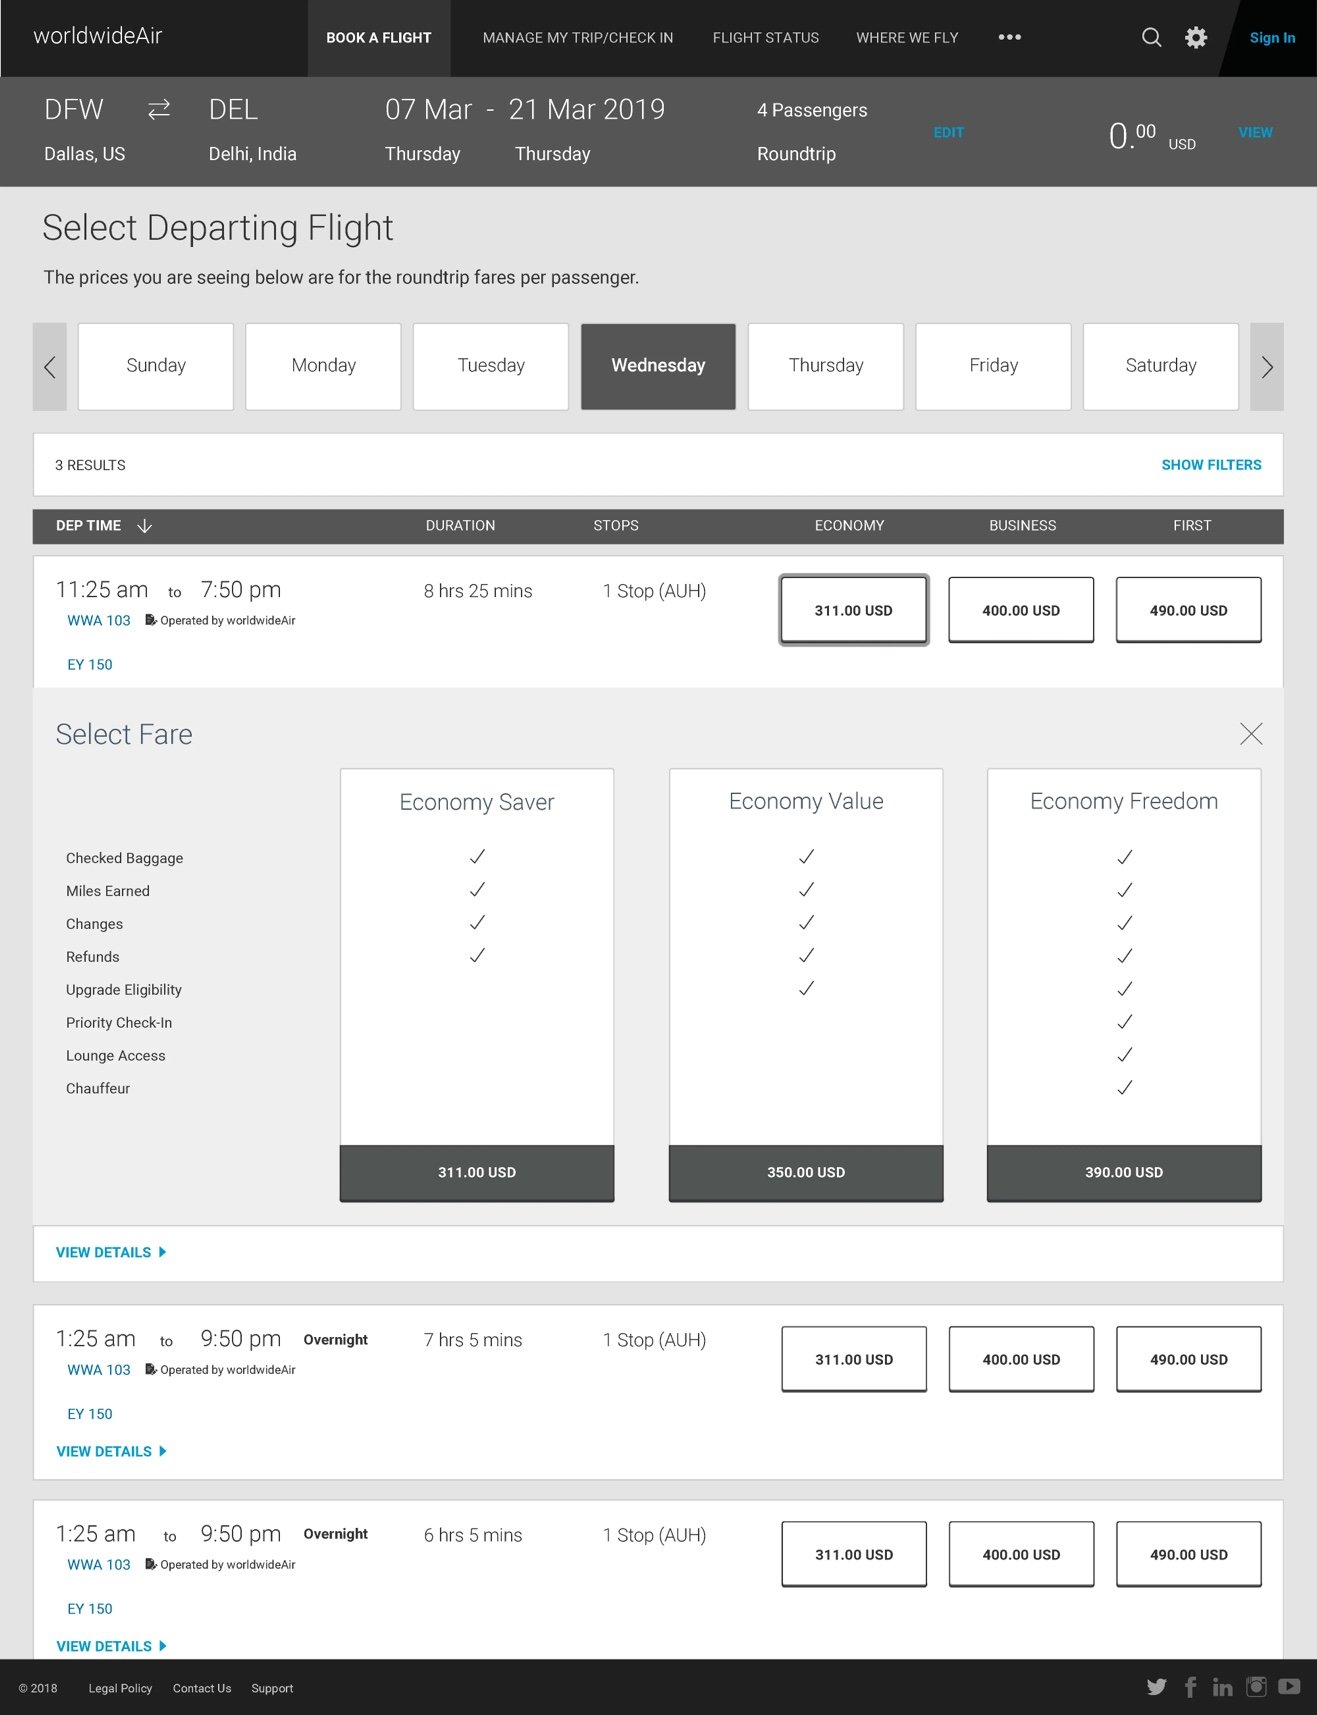This screenshot has height=1715, width=1317.
Task: Close the Select Fare panel
Action: click(1250, 734)
